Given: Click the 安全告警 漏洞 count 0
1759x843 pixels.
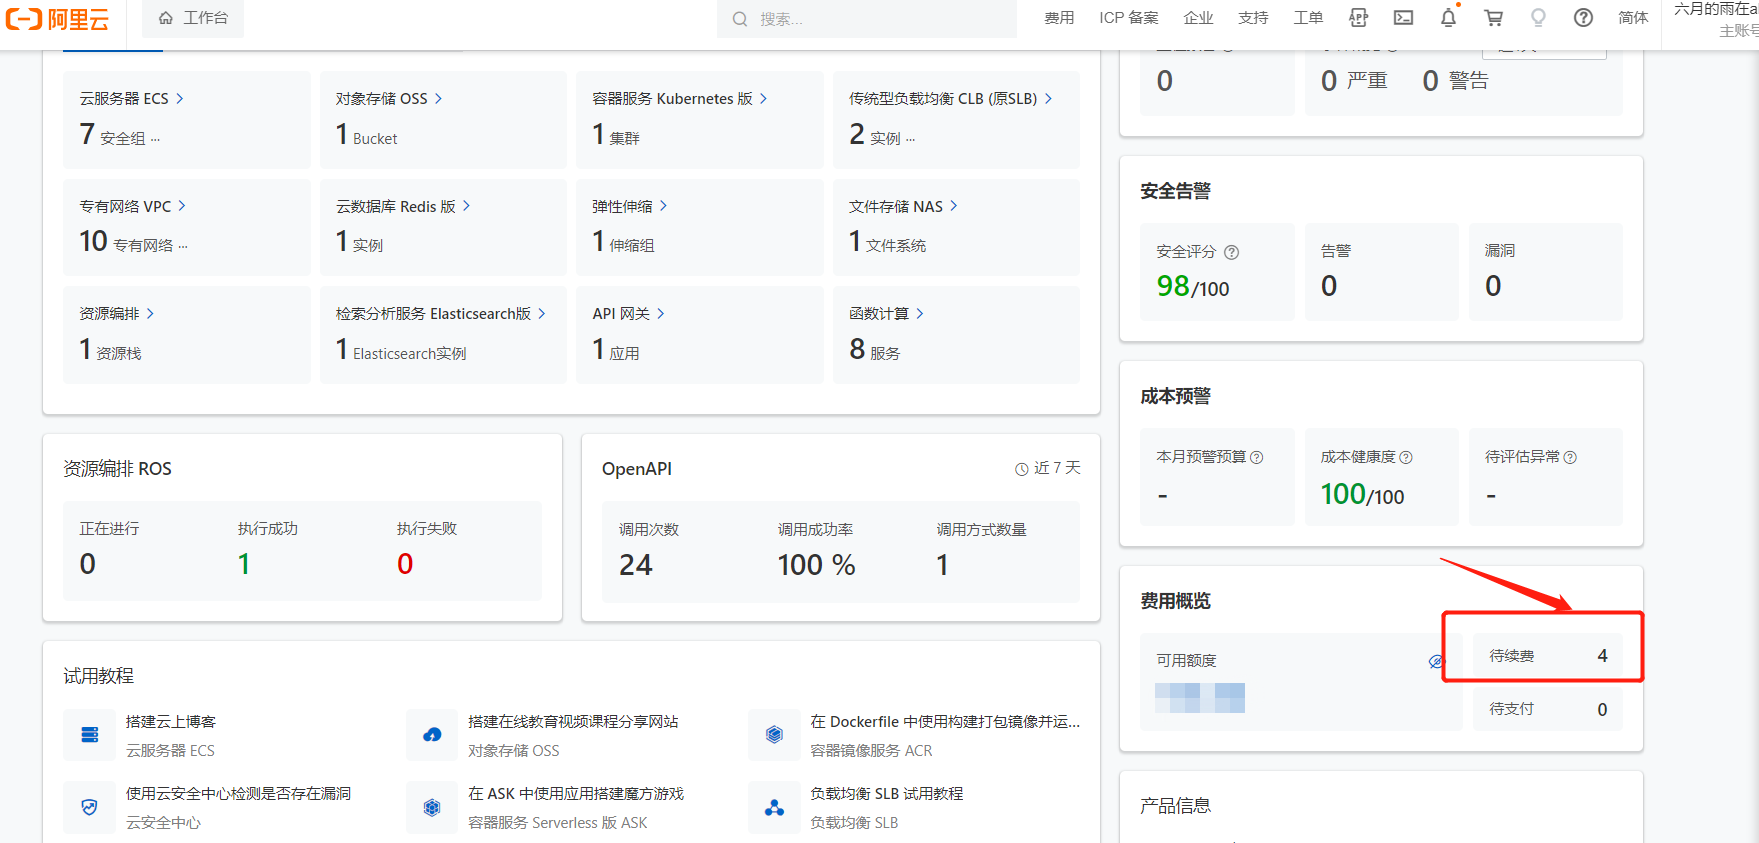Looking at the screenshot, I should (1493, 286).
